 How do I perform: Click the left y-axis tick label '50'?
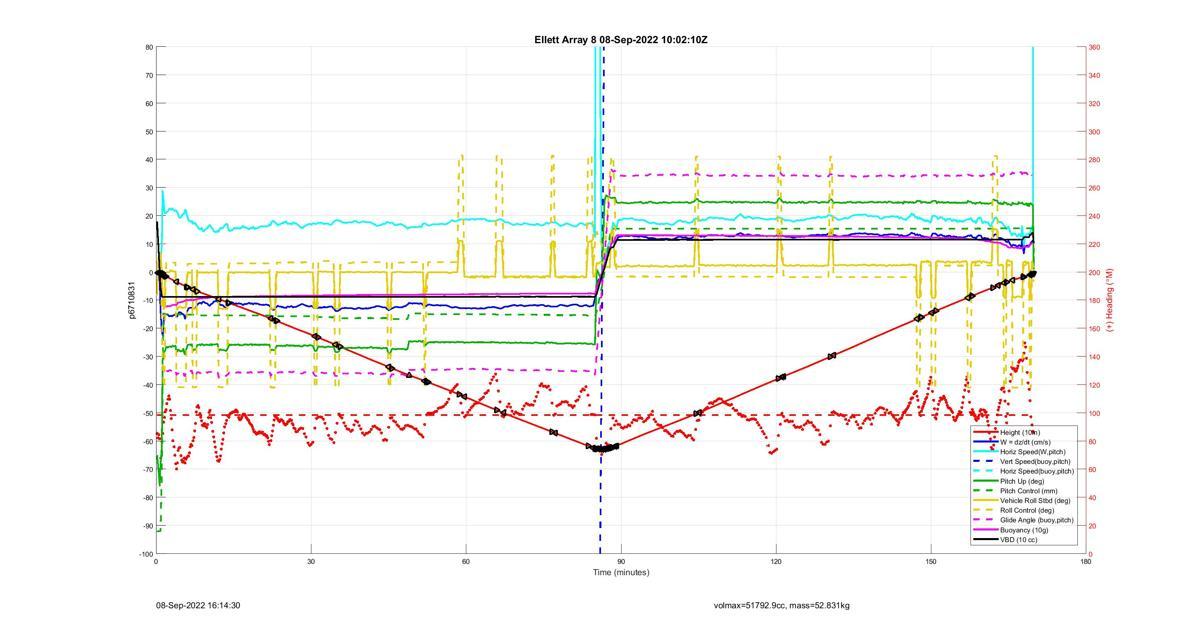click(148, 131)
